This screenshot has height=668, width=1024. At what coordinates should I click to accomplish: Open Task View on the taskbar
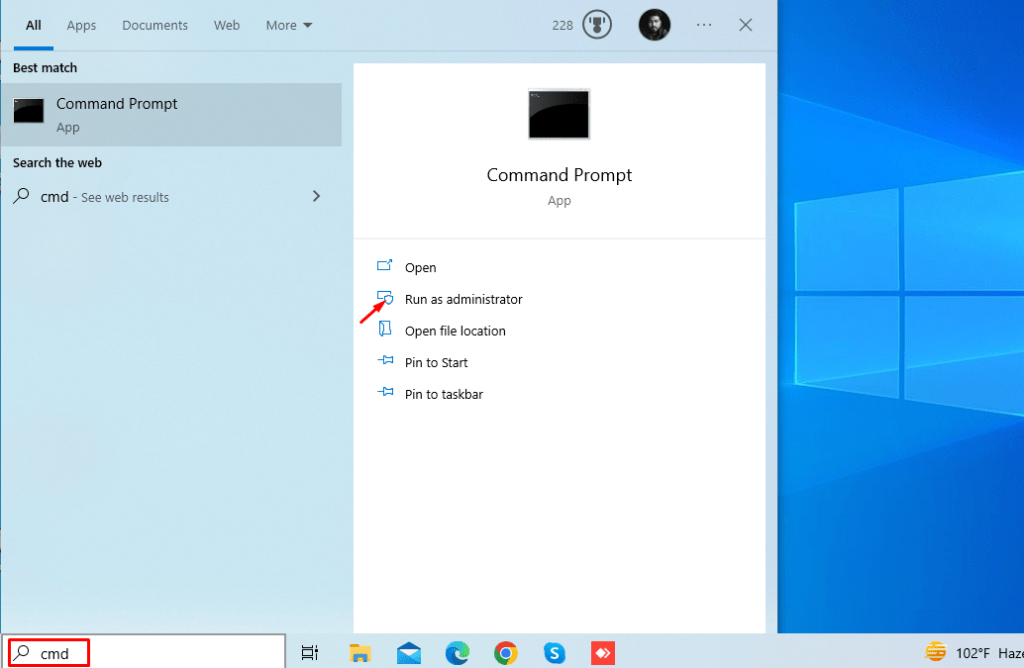coord(310,653)
